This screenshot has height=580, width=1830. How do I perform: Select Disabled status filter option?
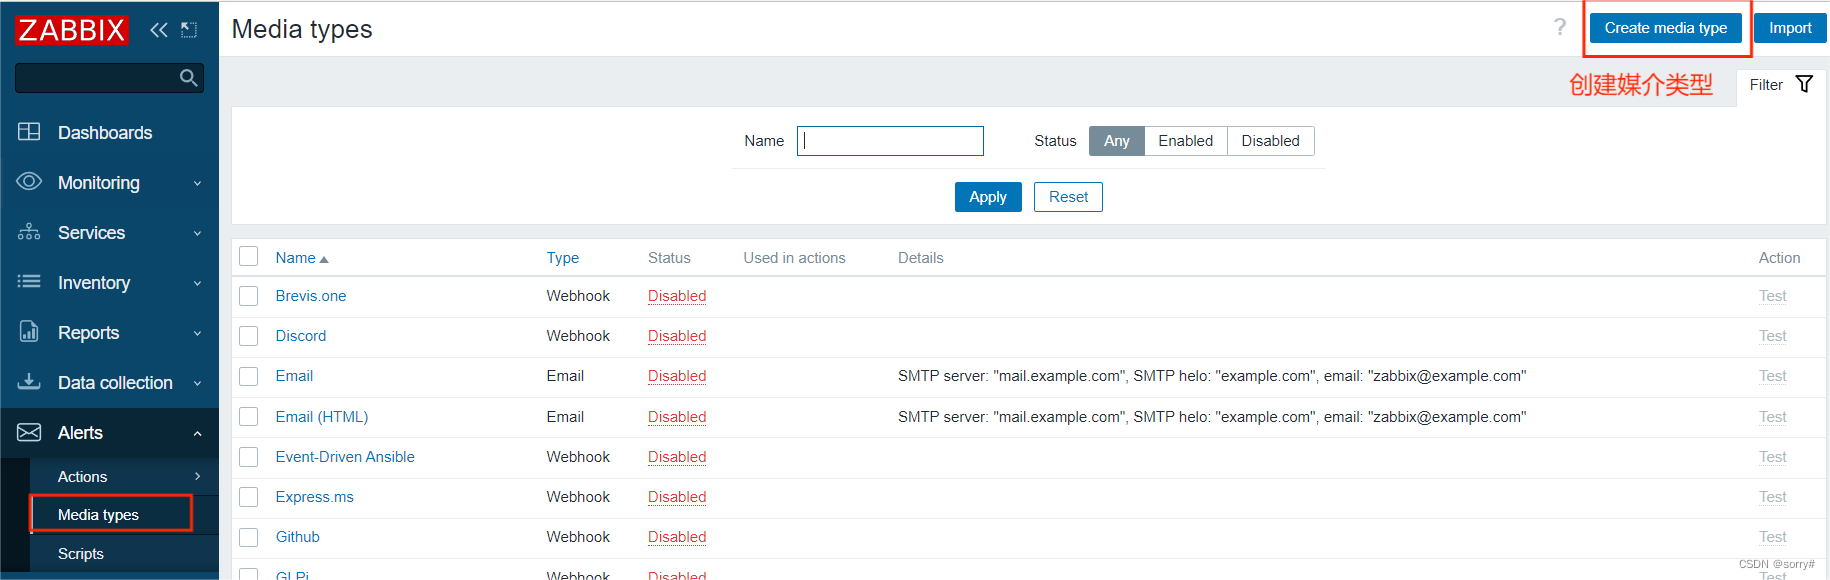click(1270, 141)
